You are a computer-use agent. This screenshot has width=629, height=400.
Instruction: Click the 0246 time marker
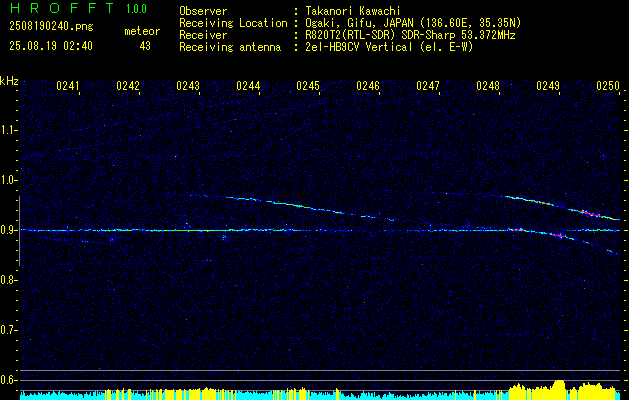click(368, 85)
